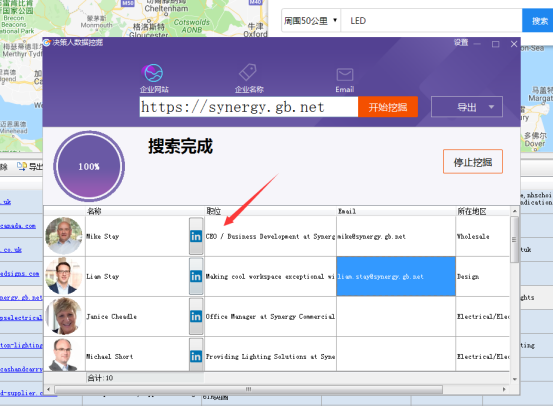Image resolution: width=554 pixels, height=407 pixels.
Task: Click Mike Stay's profile photo
Action: click(64, 236)
